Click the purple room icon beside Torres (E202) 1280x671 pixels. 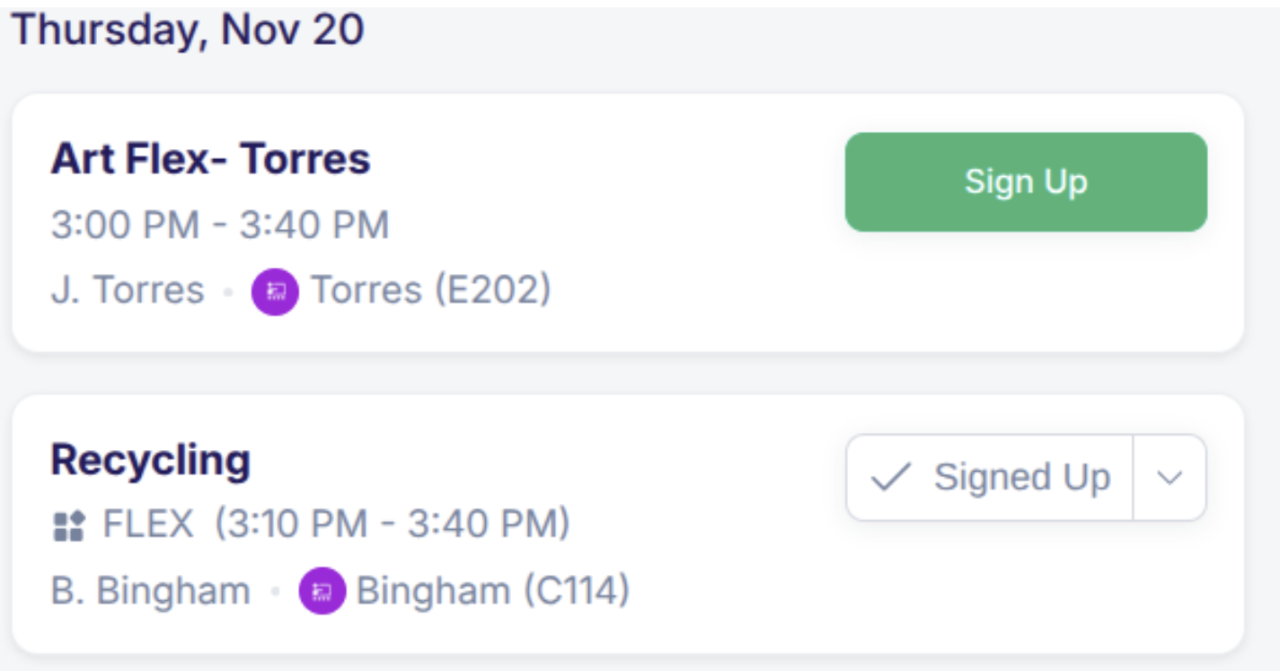point(275,292)
